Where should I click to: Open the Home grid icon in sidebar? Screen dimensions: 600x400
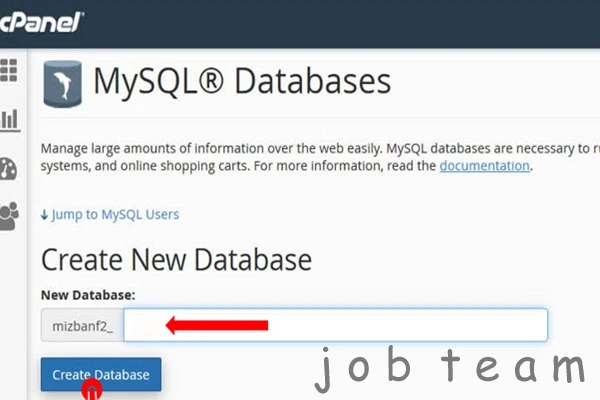pyautogui.click(x=9, y=70)
